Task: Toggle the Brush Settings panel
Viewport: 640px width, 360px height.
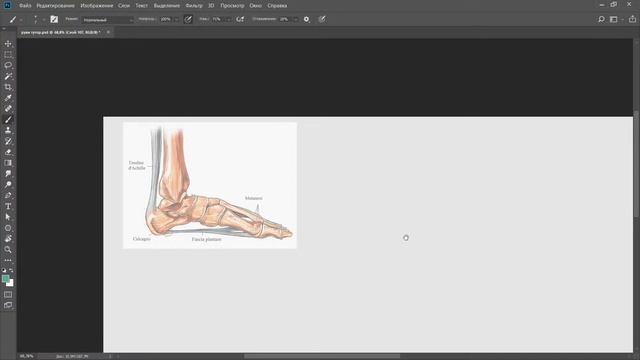Action: [54, 19]
